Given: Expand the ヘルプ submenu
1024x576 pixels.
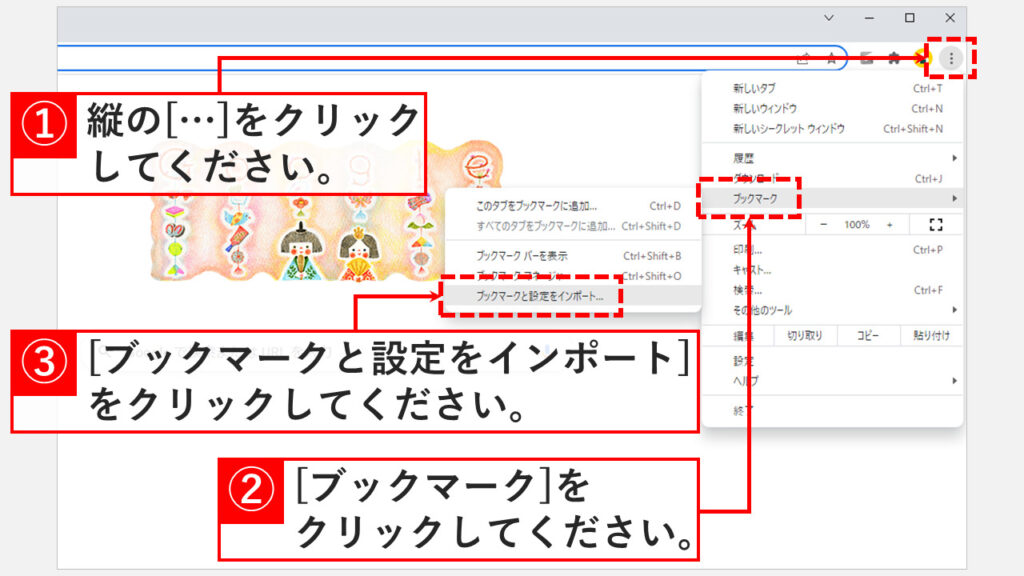Looking at the screenshot, I should 832,381.
